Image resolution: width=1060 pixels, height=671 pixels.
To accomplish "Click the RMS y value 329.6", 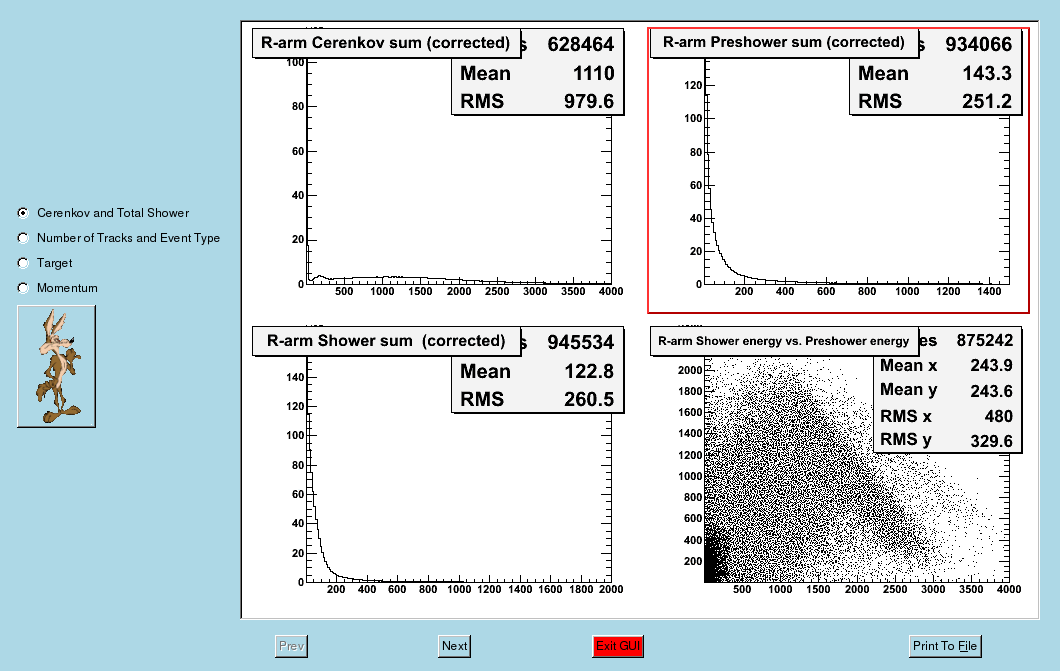I will tap(991, 441).
